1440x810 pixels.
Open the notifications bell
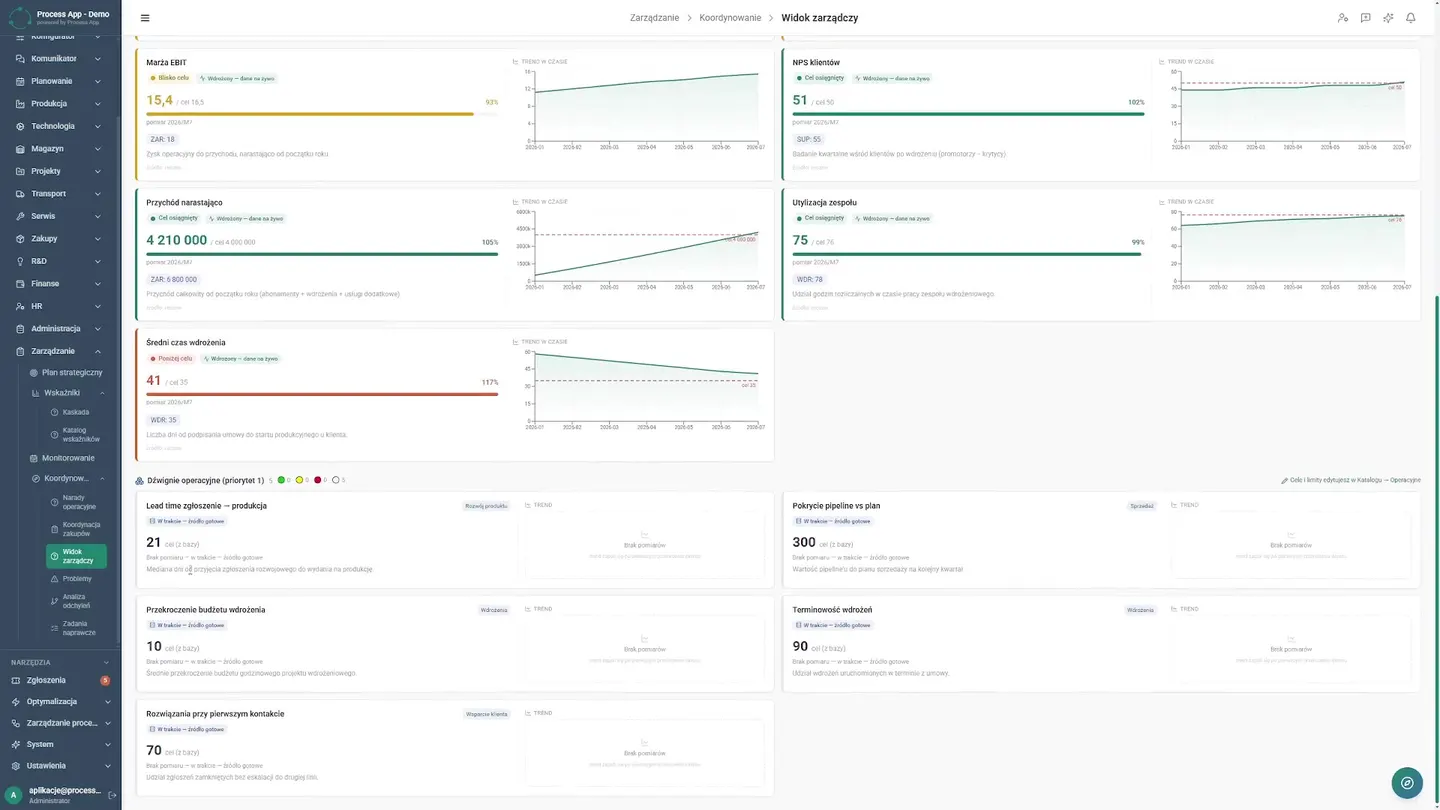coord(1411,18)
